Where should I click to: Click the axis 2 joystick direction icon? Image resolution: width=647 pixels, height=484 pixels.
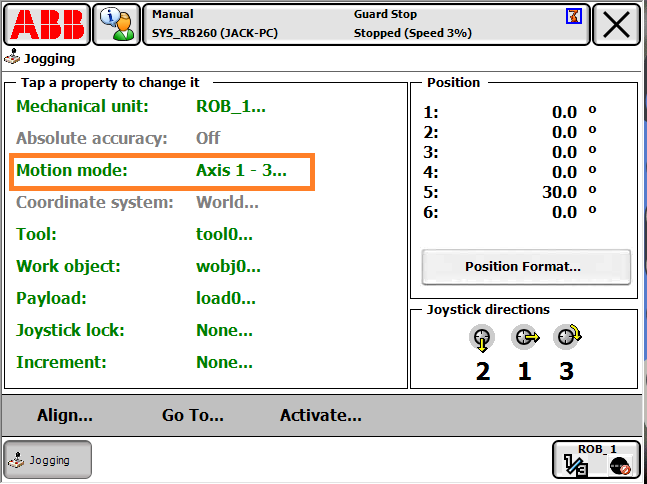click(x=482, y=340)
